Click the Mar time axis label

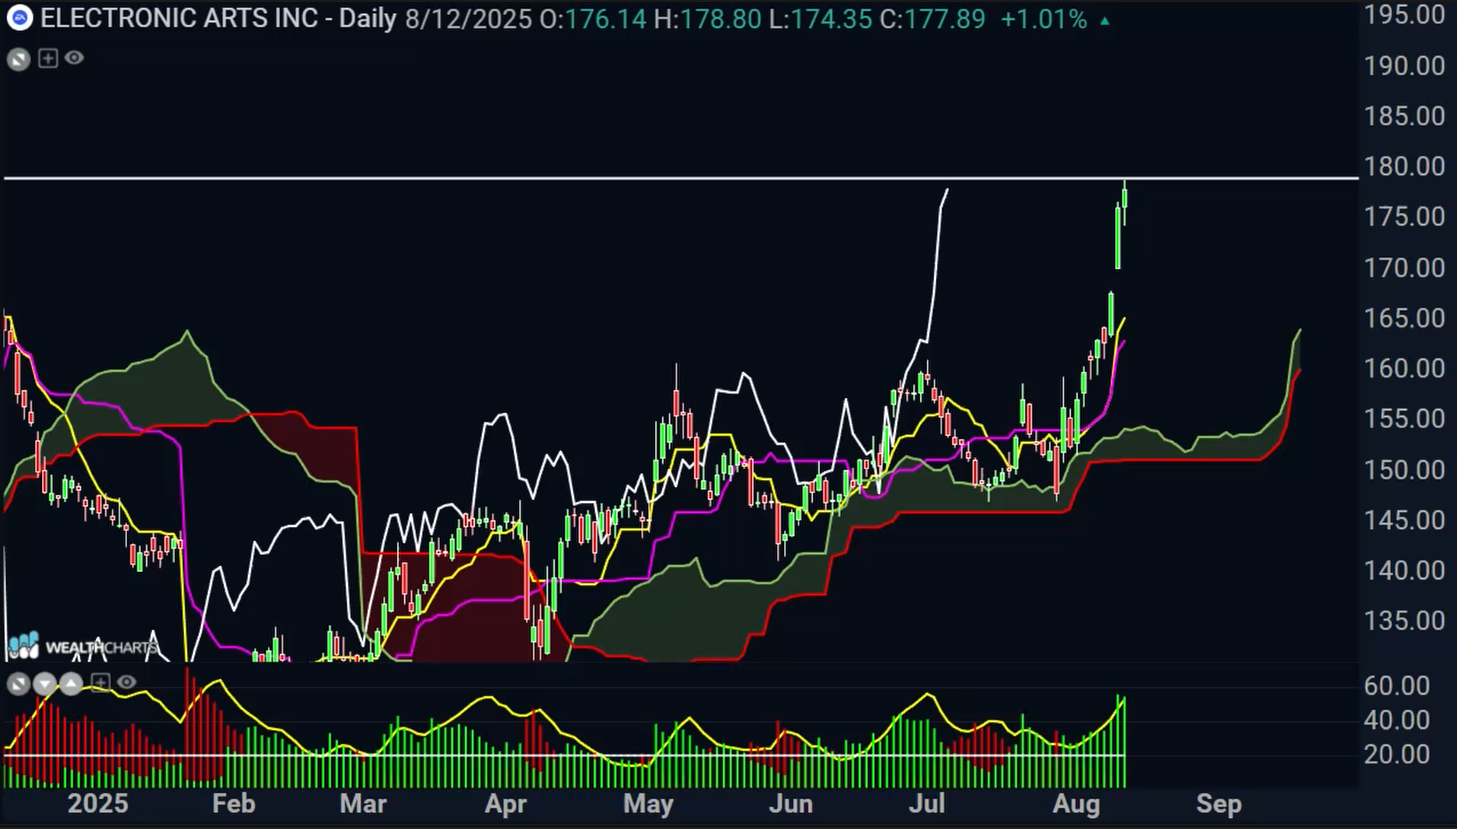(x=363, y=804)
